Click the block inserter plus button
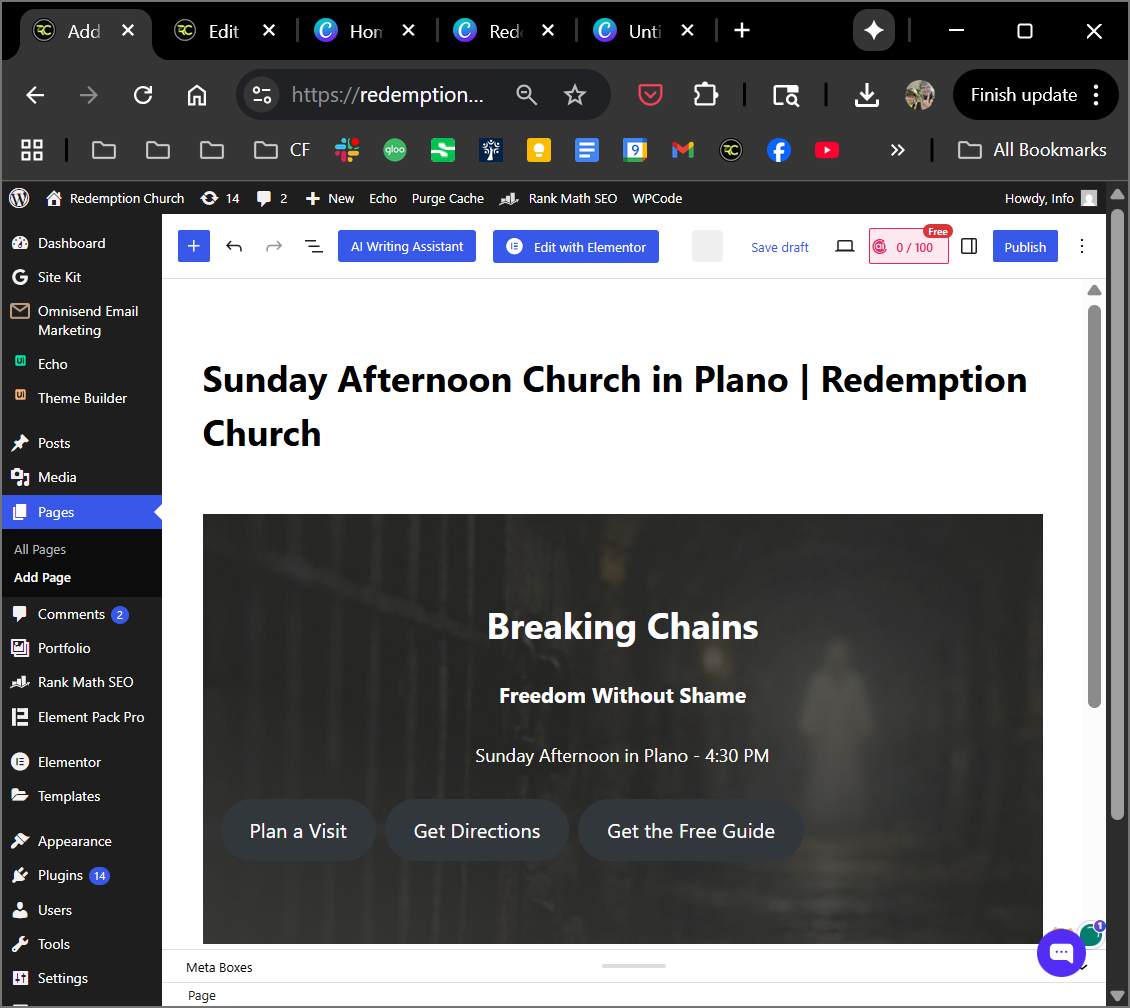1130x1008 pixels. point(194,247)
